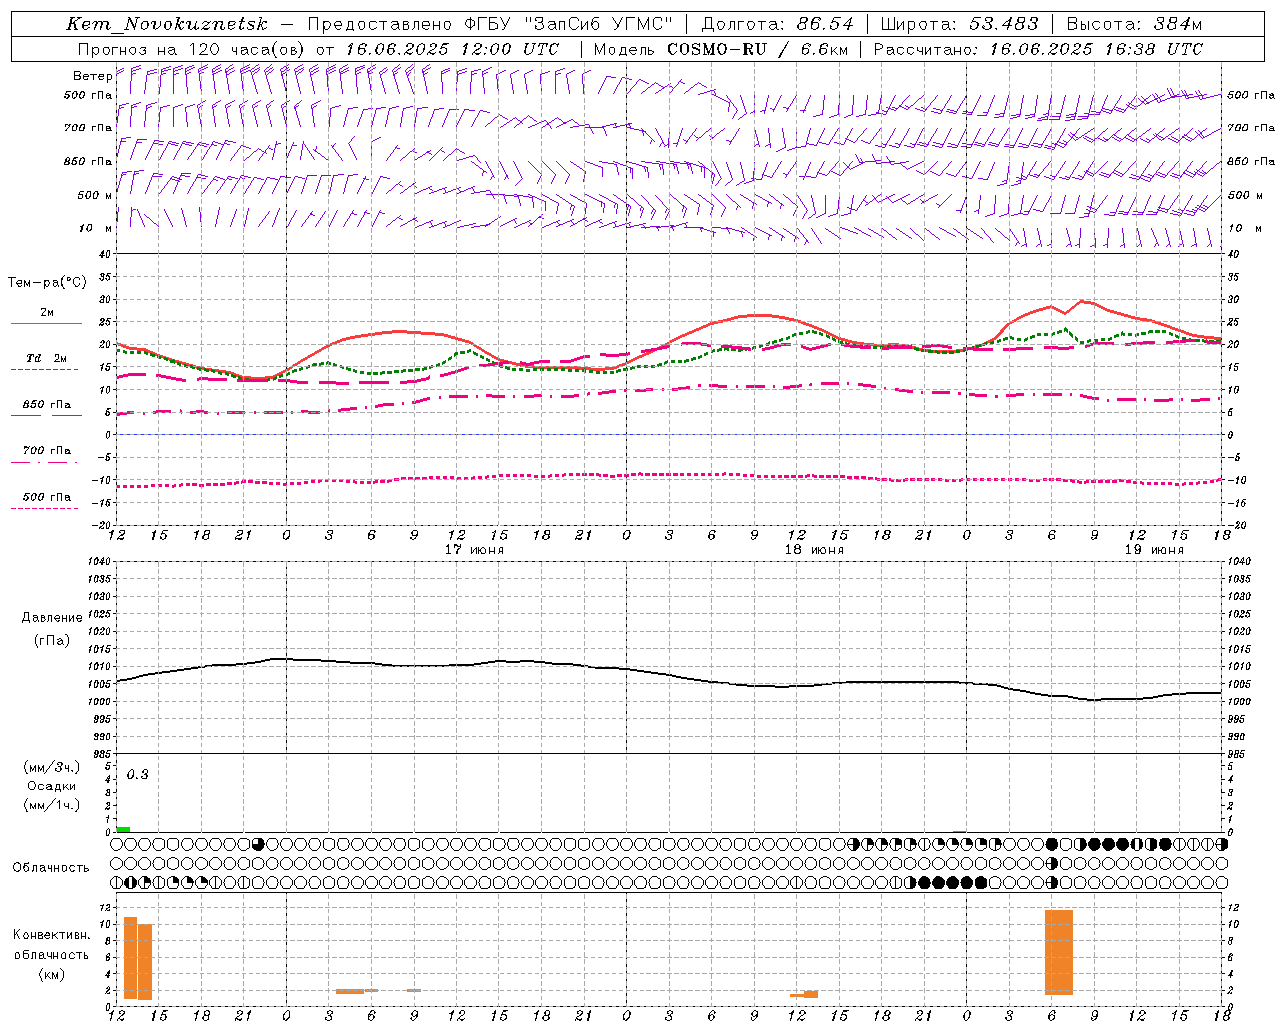The image size is (1280, 1024).
Task: Click the dash-dot line sample under '700 гПа' legend
Action: (x=44, y=462)
